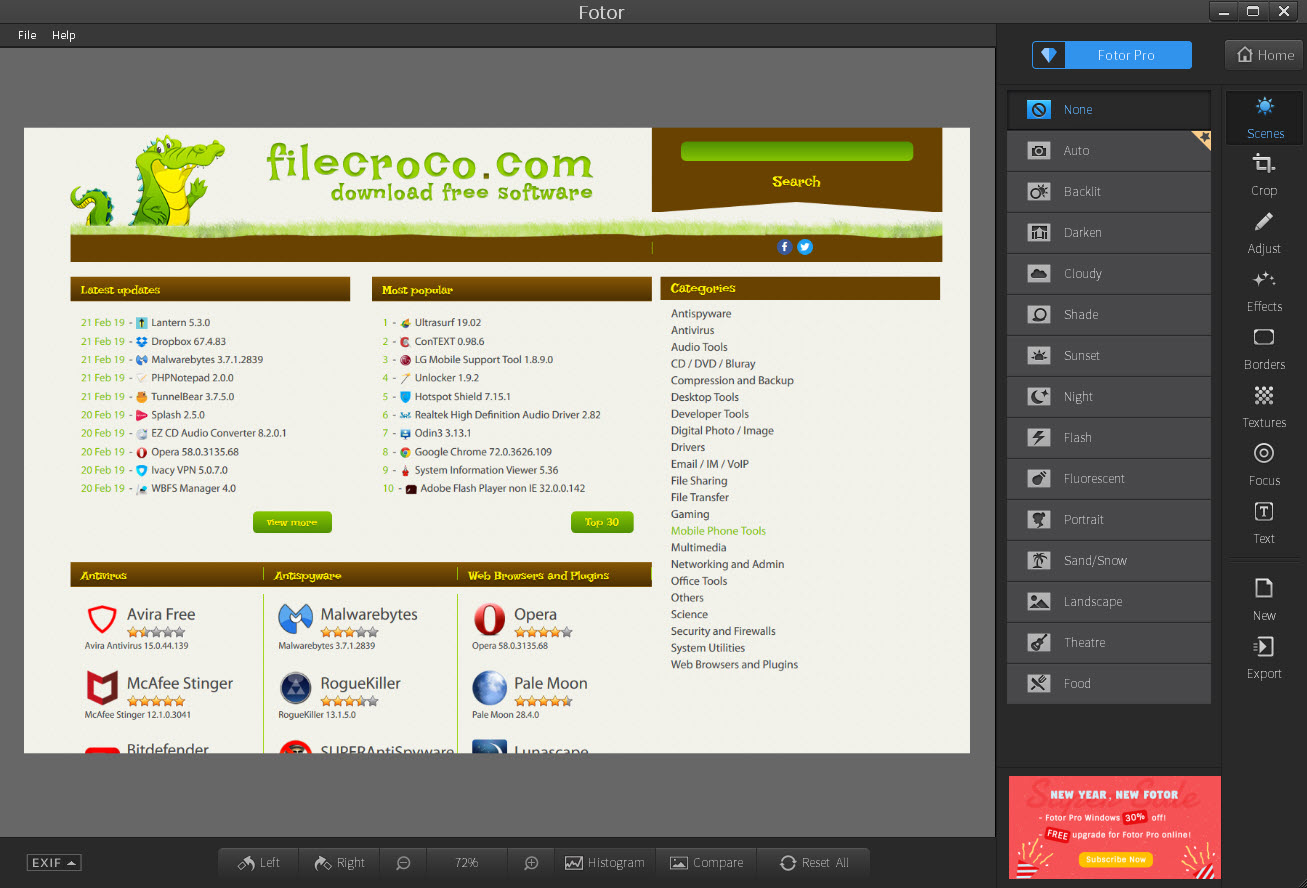This screenshot has height=888, width=1307.
Task: Select the Focus tool
Action: click(x=1264, y=463)
